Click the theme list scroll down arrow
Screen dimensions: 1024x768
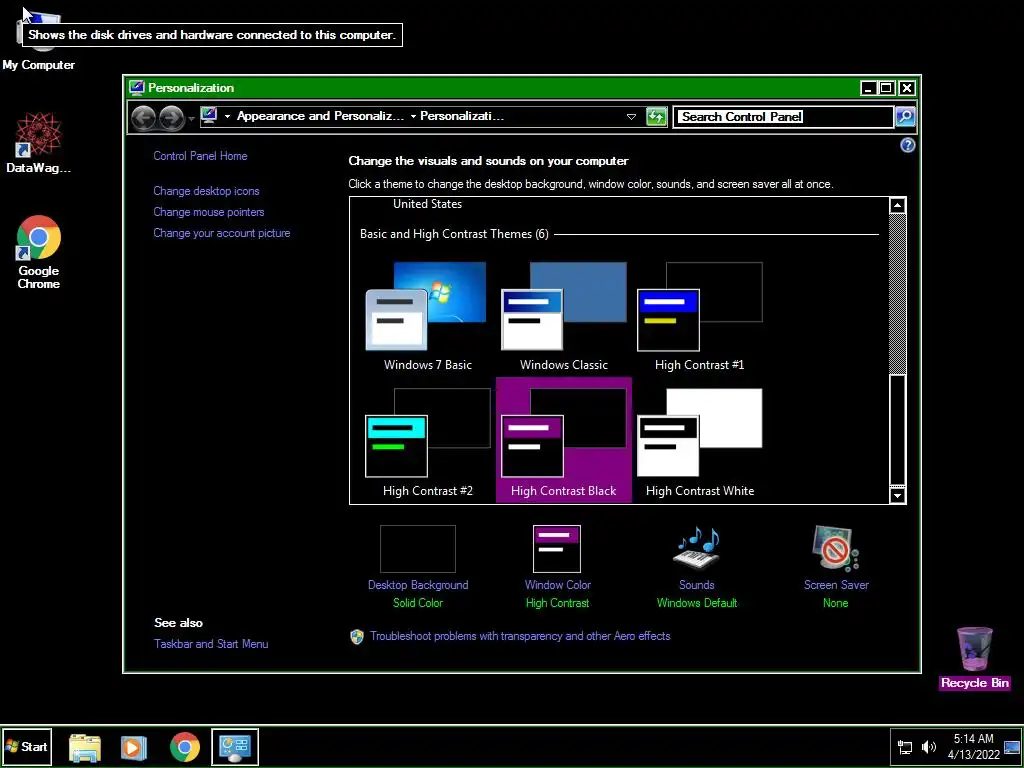[x=897, y=495]
